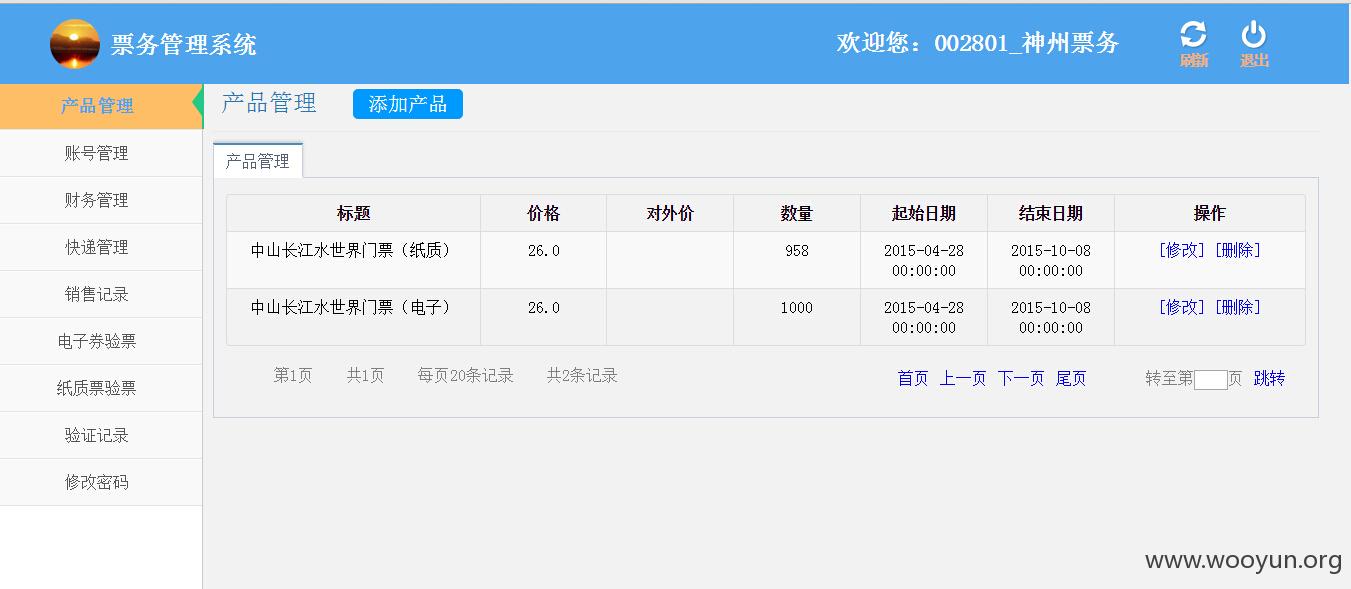Image resolution: width=1351 pixels, height=589 pixels.
Task: Go to first page via 首页
Action: click(x=913, y=378)
